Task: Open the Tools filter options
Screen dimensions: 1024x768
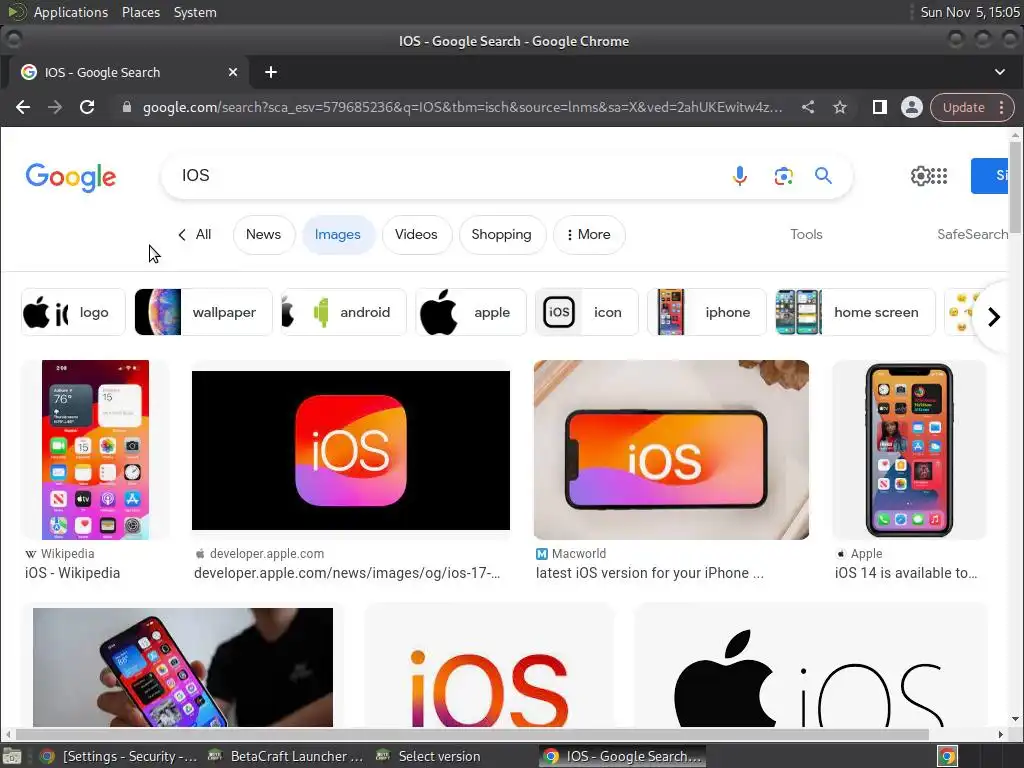Action: click(x=806, y=234)
